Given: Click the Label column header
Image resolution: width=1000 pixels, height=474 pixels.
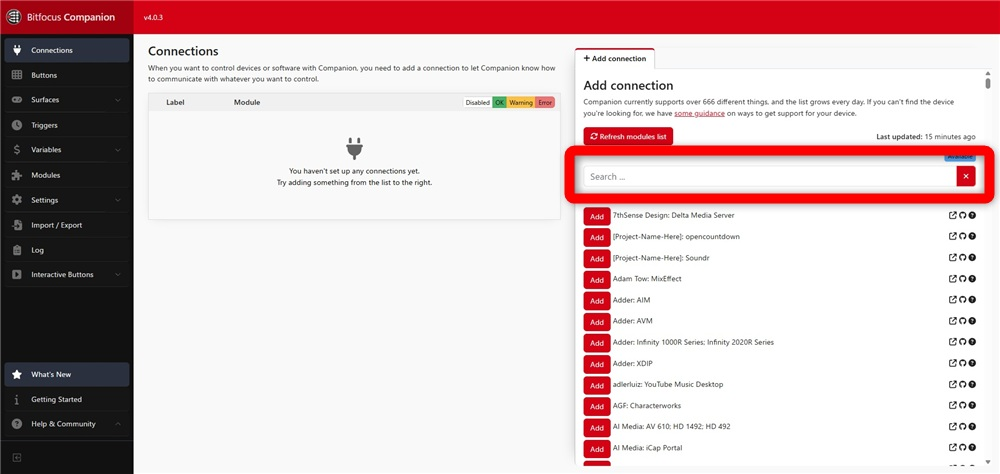Looking at the screenshot, I should click(x=175, y=102).
